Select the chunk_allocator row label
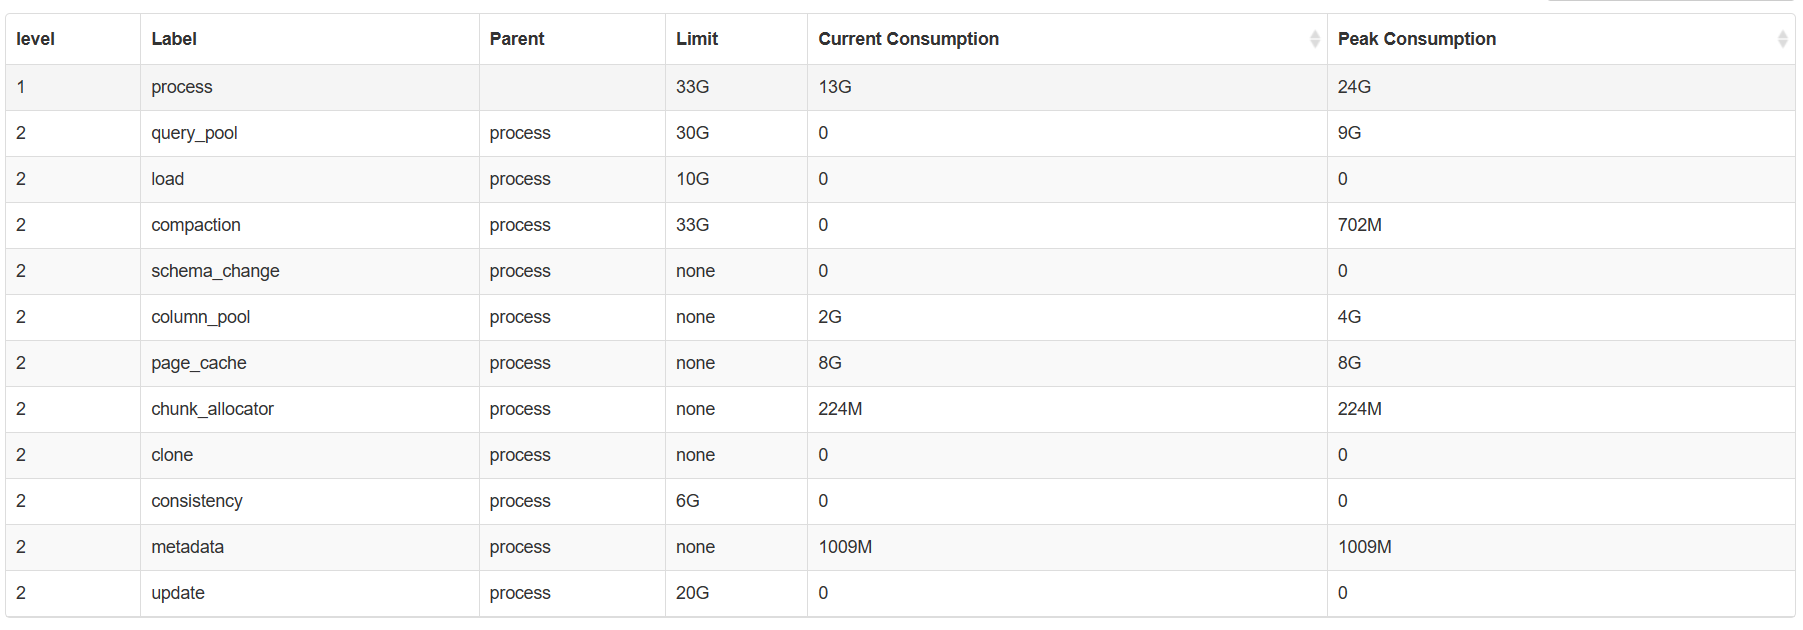Viewport: 1803px width, 630px height. 212,409
